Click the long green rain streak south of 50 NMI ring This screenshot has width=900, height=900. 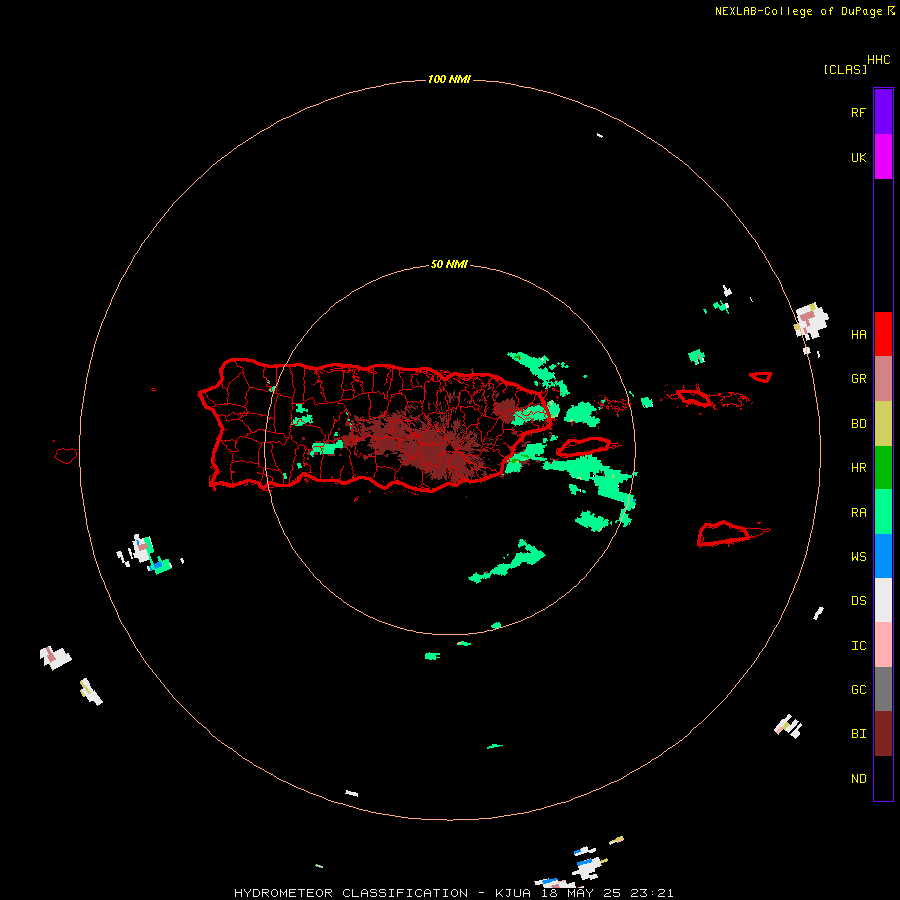(507, 561)
